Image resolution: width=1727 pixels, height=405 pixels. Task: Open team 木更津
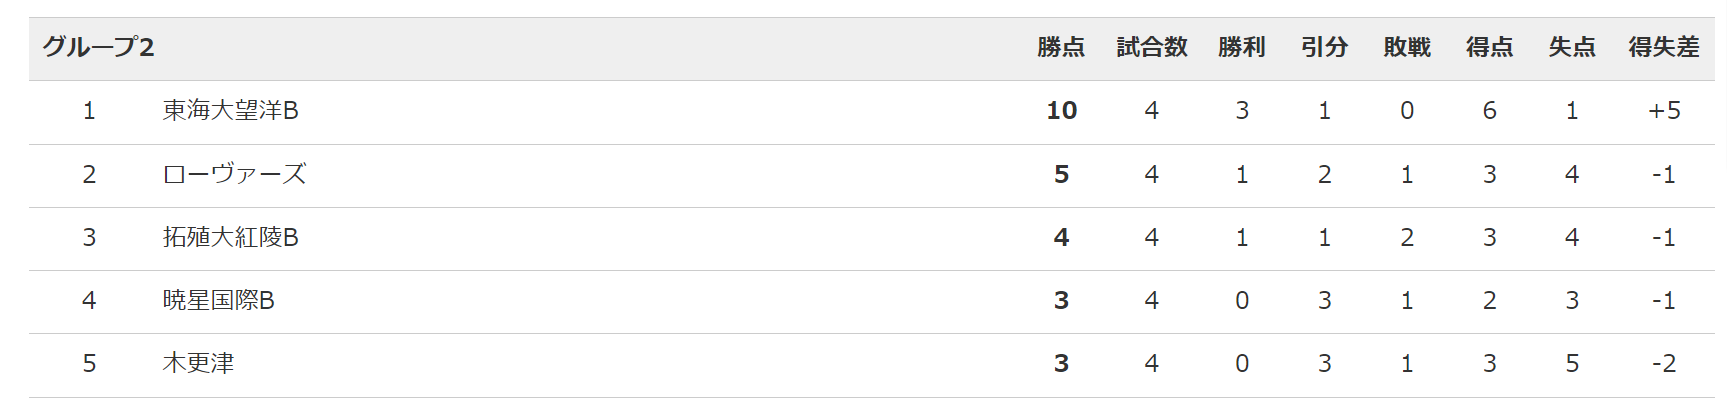(x=199, y=363)
